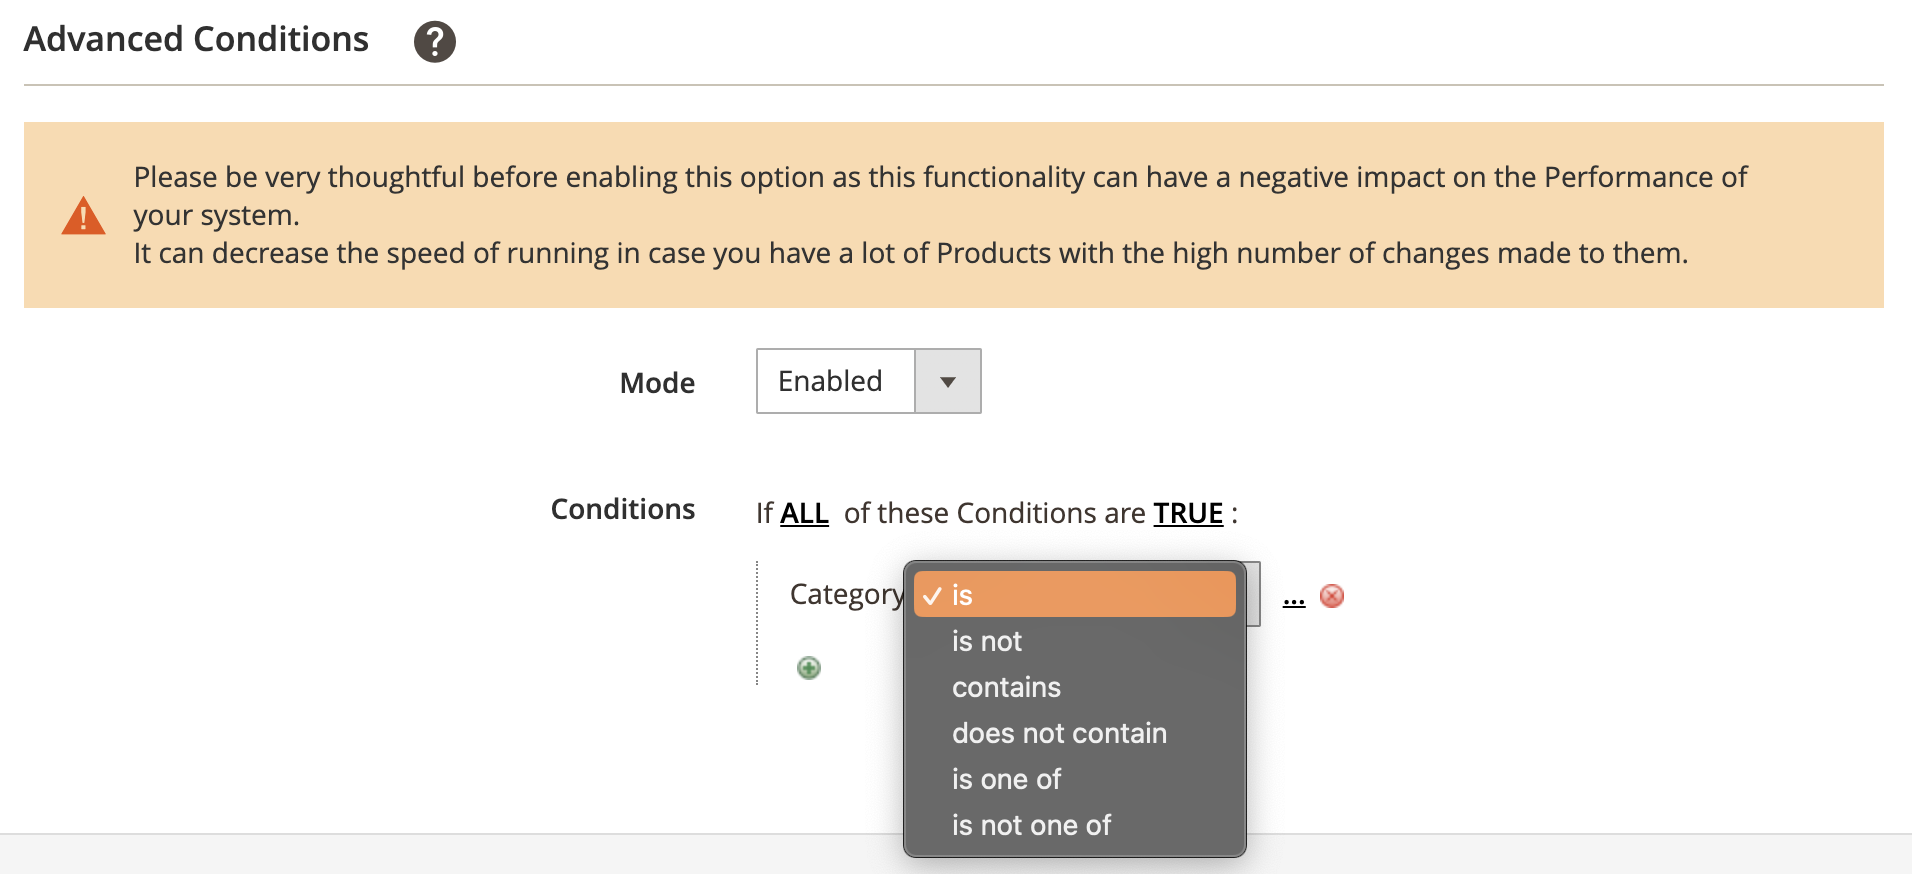Open the Mode dropdown arrow
The width and height of the screenshot is (1912, 874).
(947, 381)
